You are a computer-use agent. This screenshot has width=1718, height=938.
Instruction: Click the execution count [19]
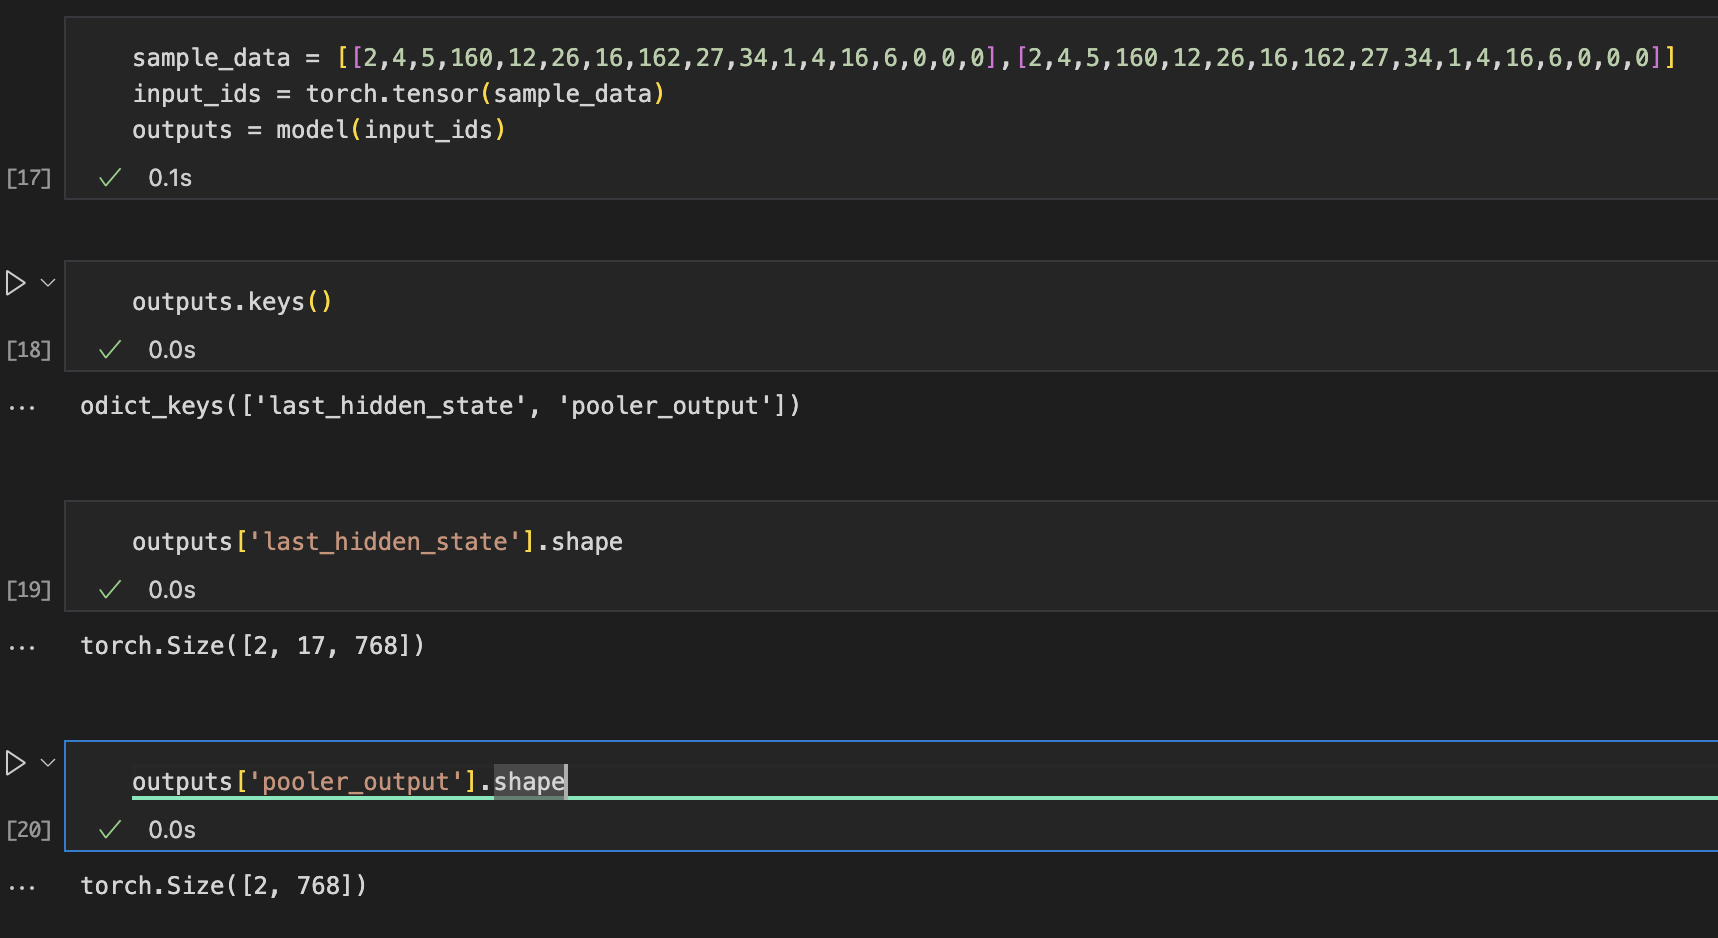(28, 589)
